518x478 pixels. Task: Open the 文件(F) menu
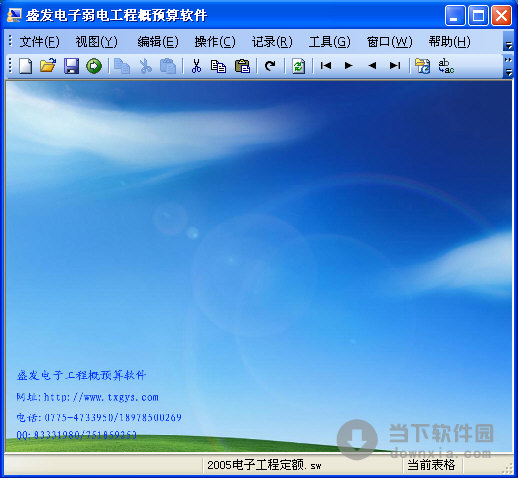pos(39,42)
